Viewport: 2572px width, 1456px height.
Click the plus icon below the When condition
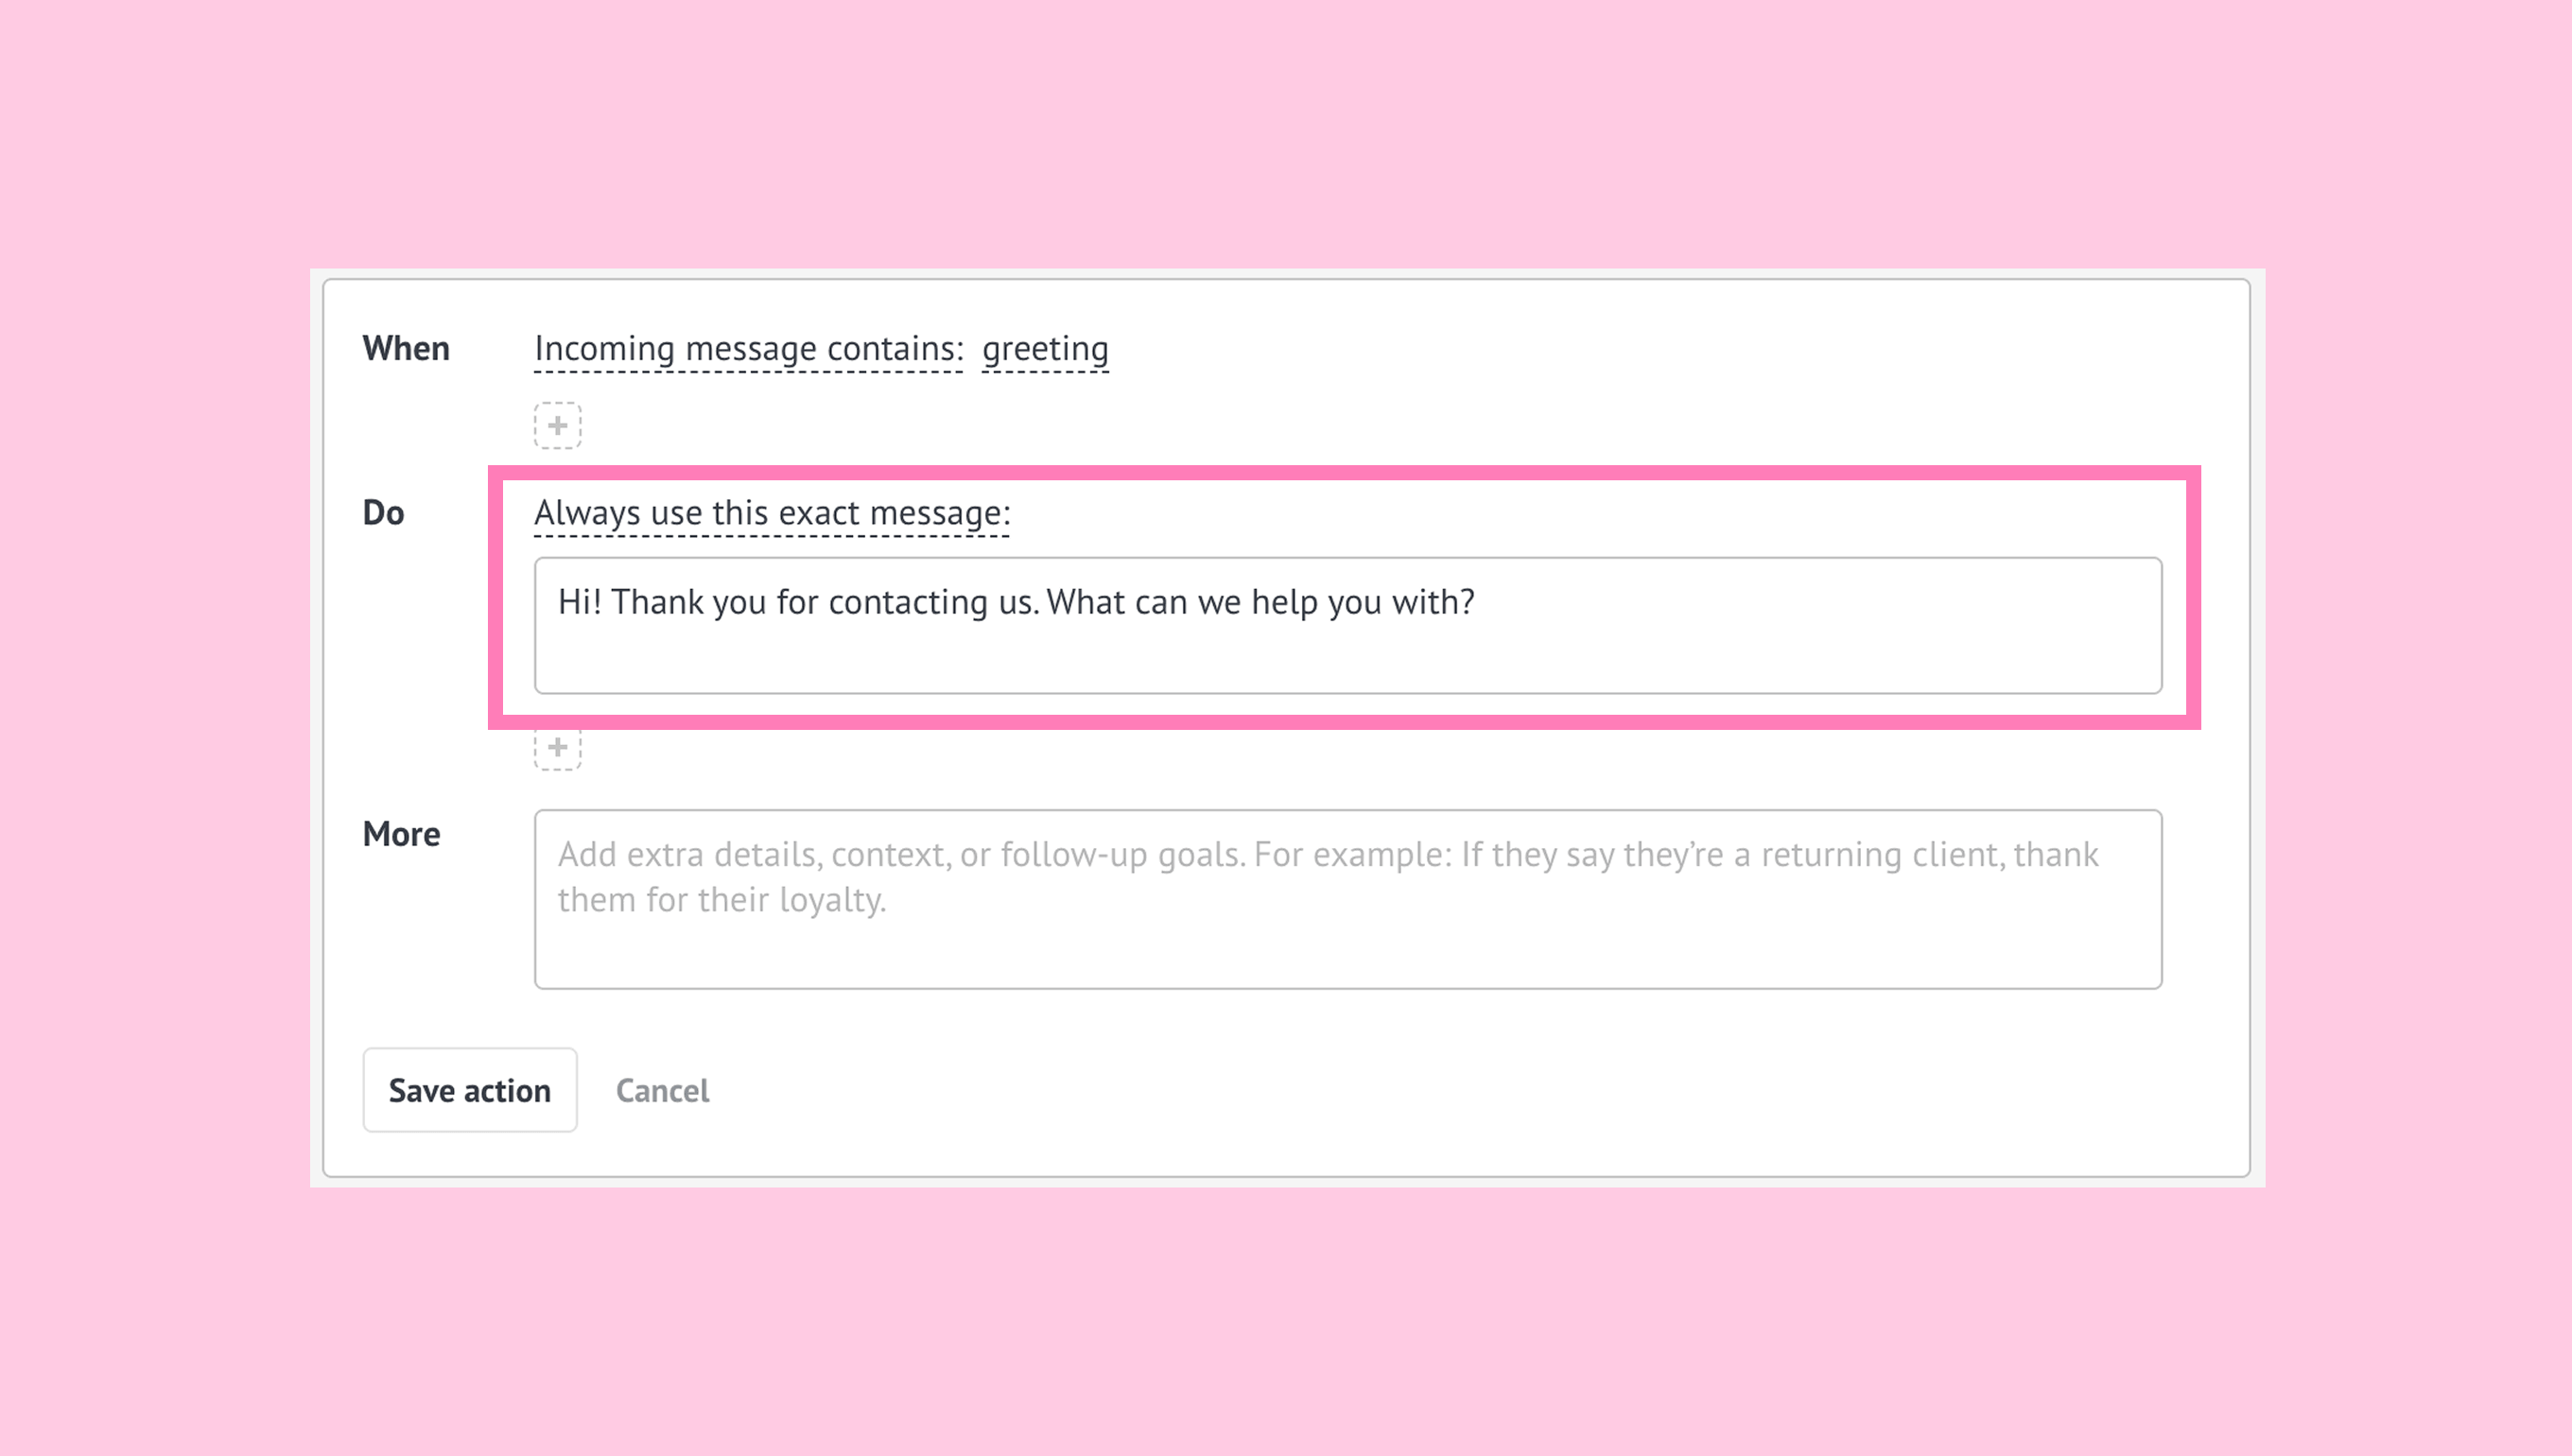(x=557, y=426)
